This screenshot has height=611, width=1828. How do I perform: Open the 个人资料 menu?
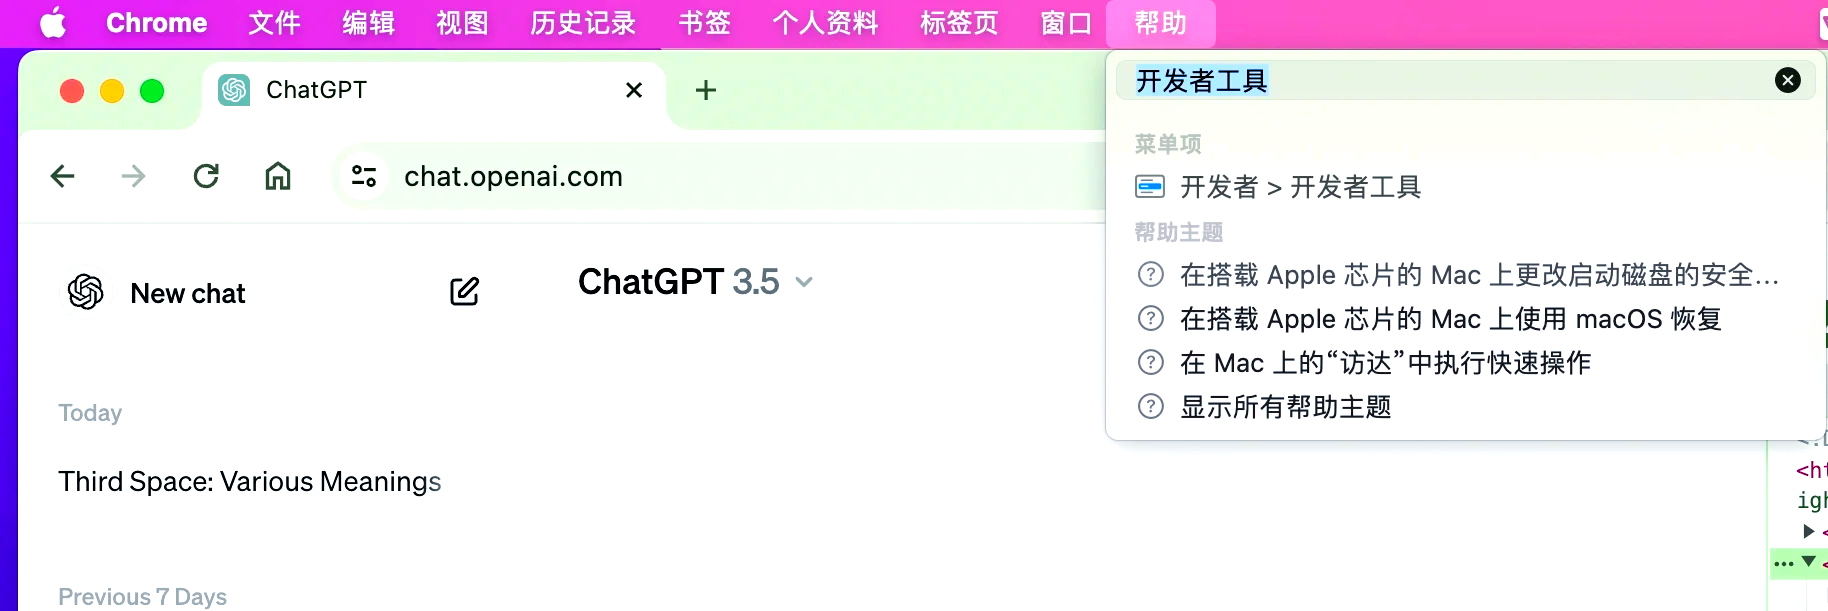pos(825,23)
